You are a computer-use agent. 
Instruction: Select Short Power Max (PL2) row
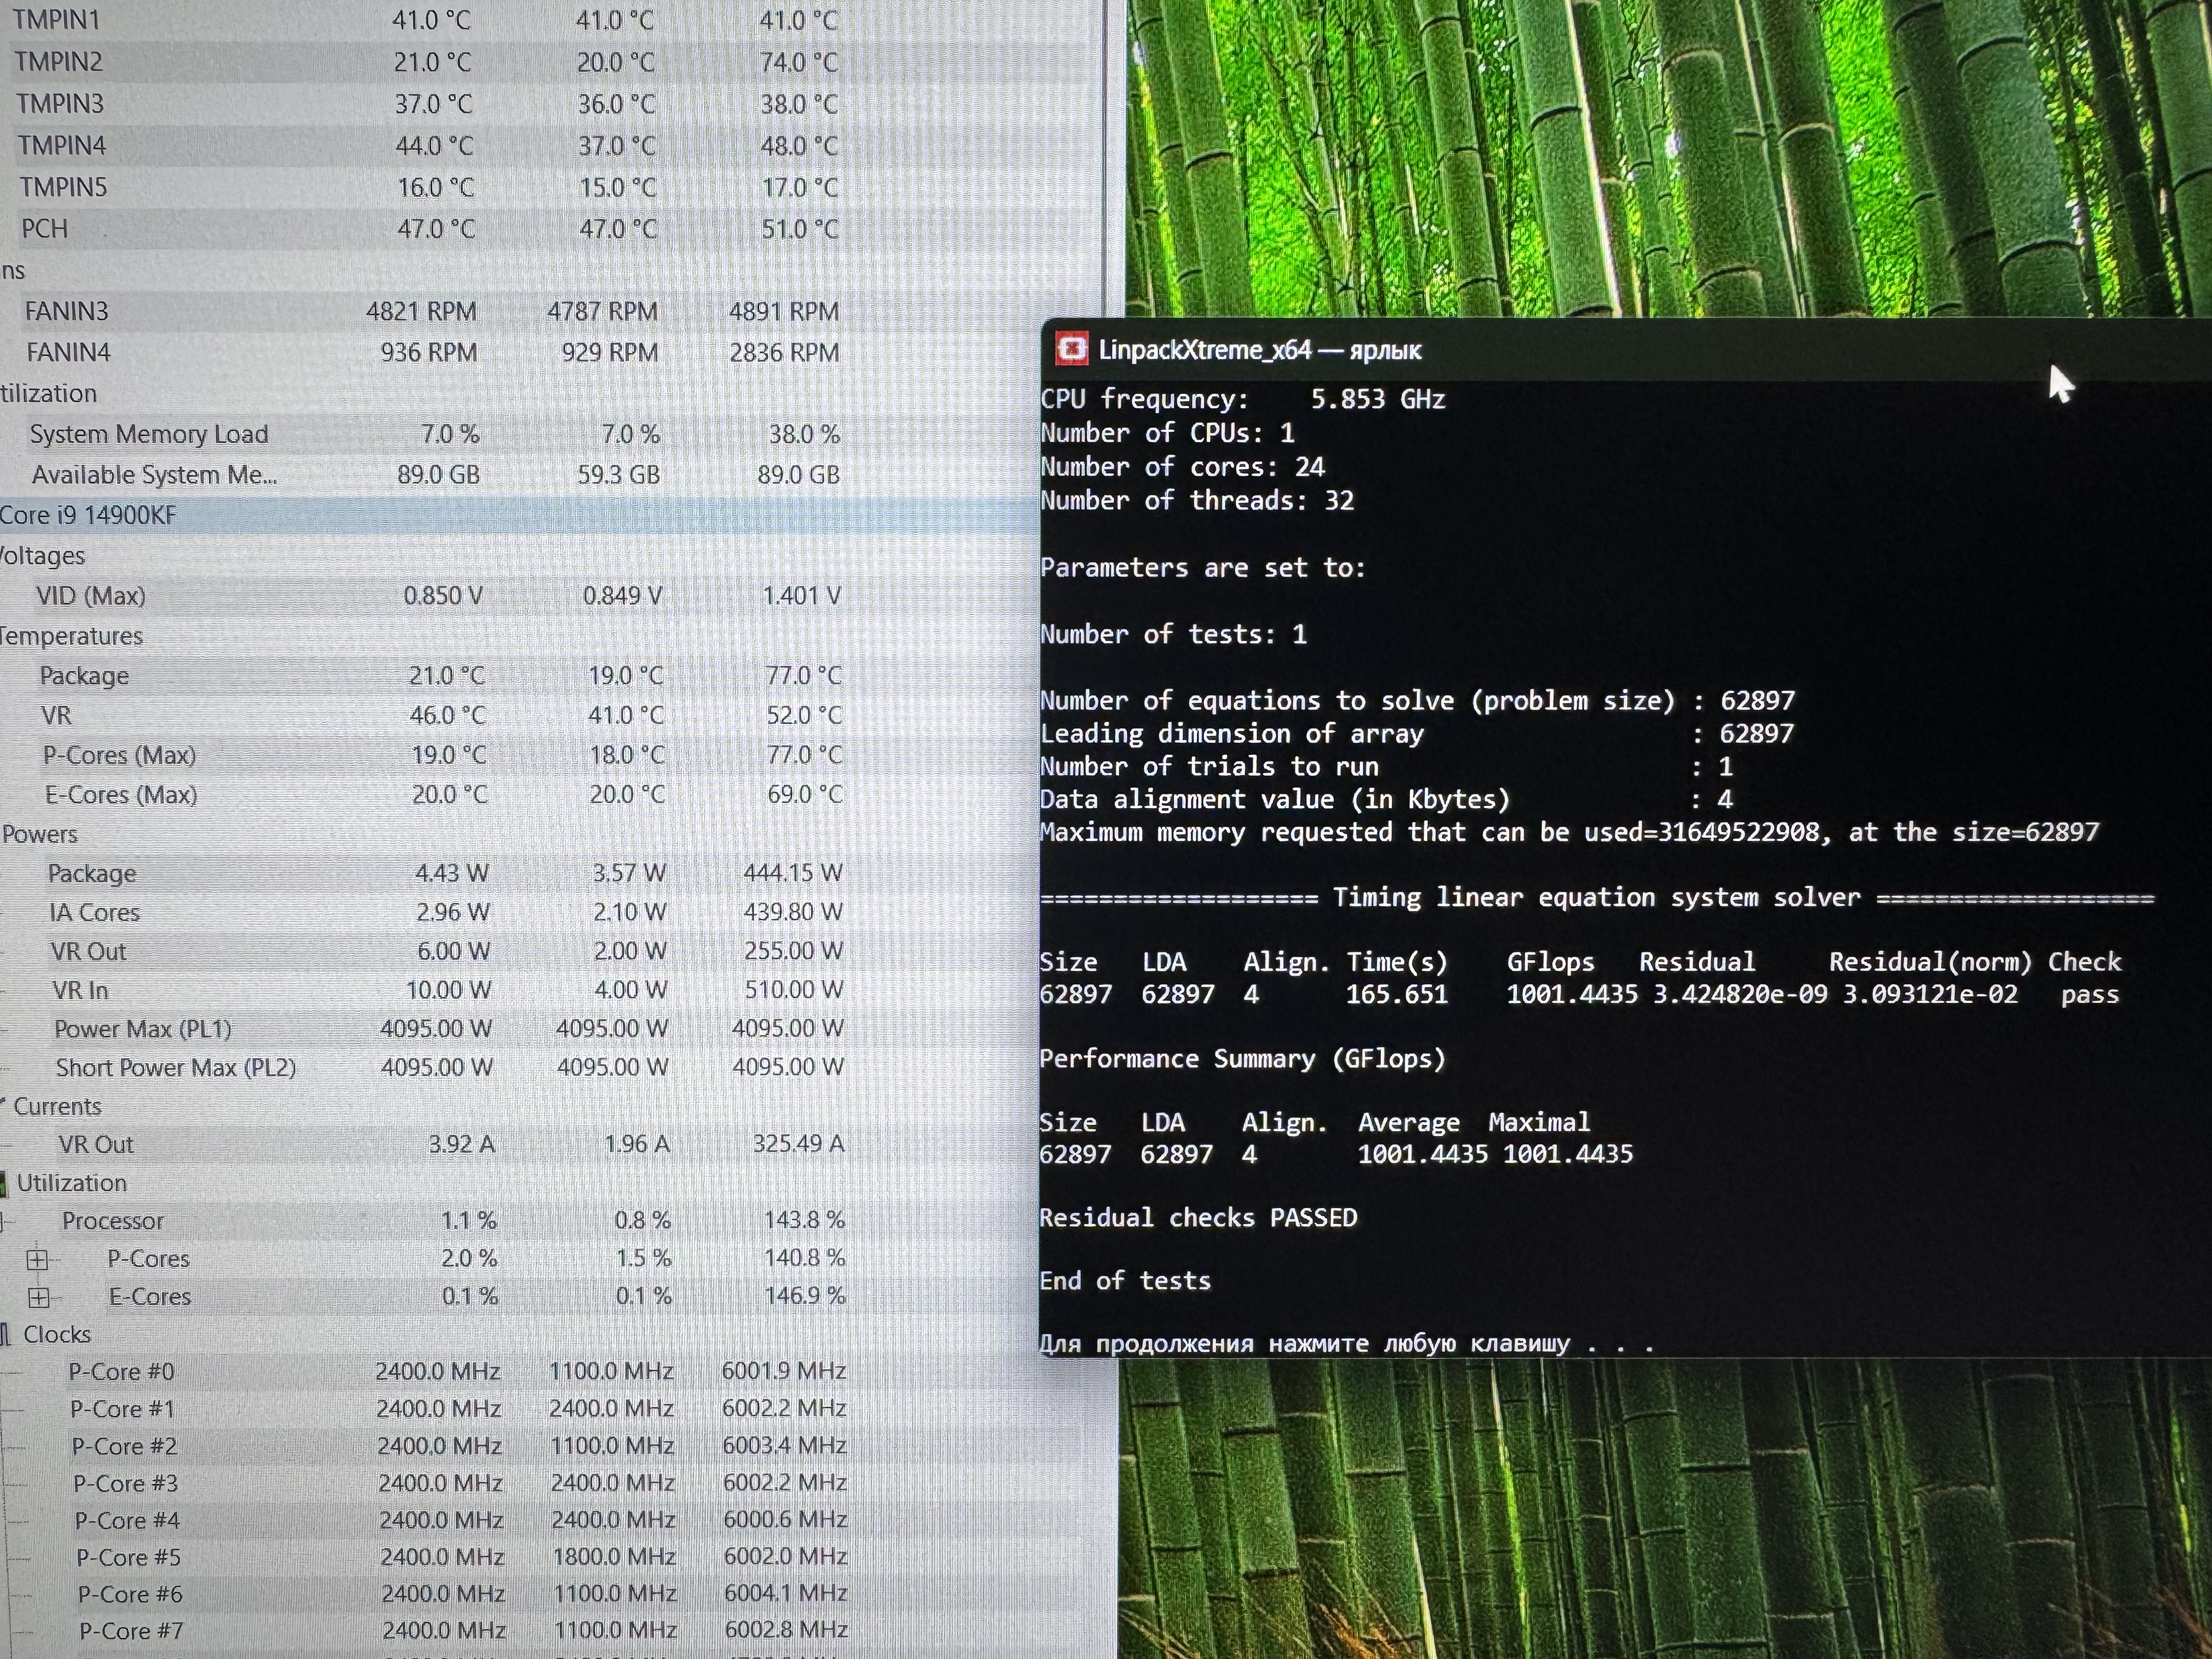[175, 1067]
